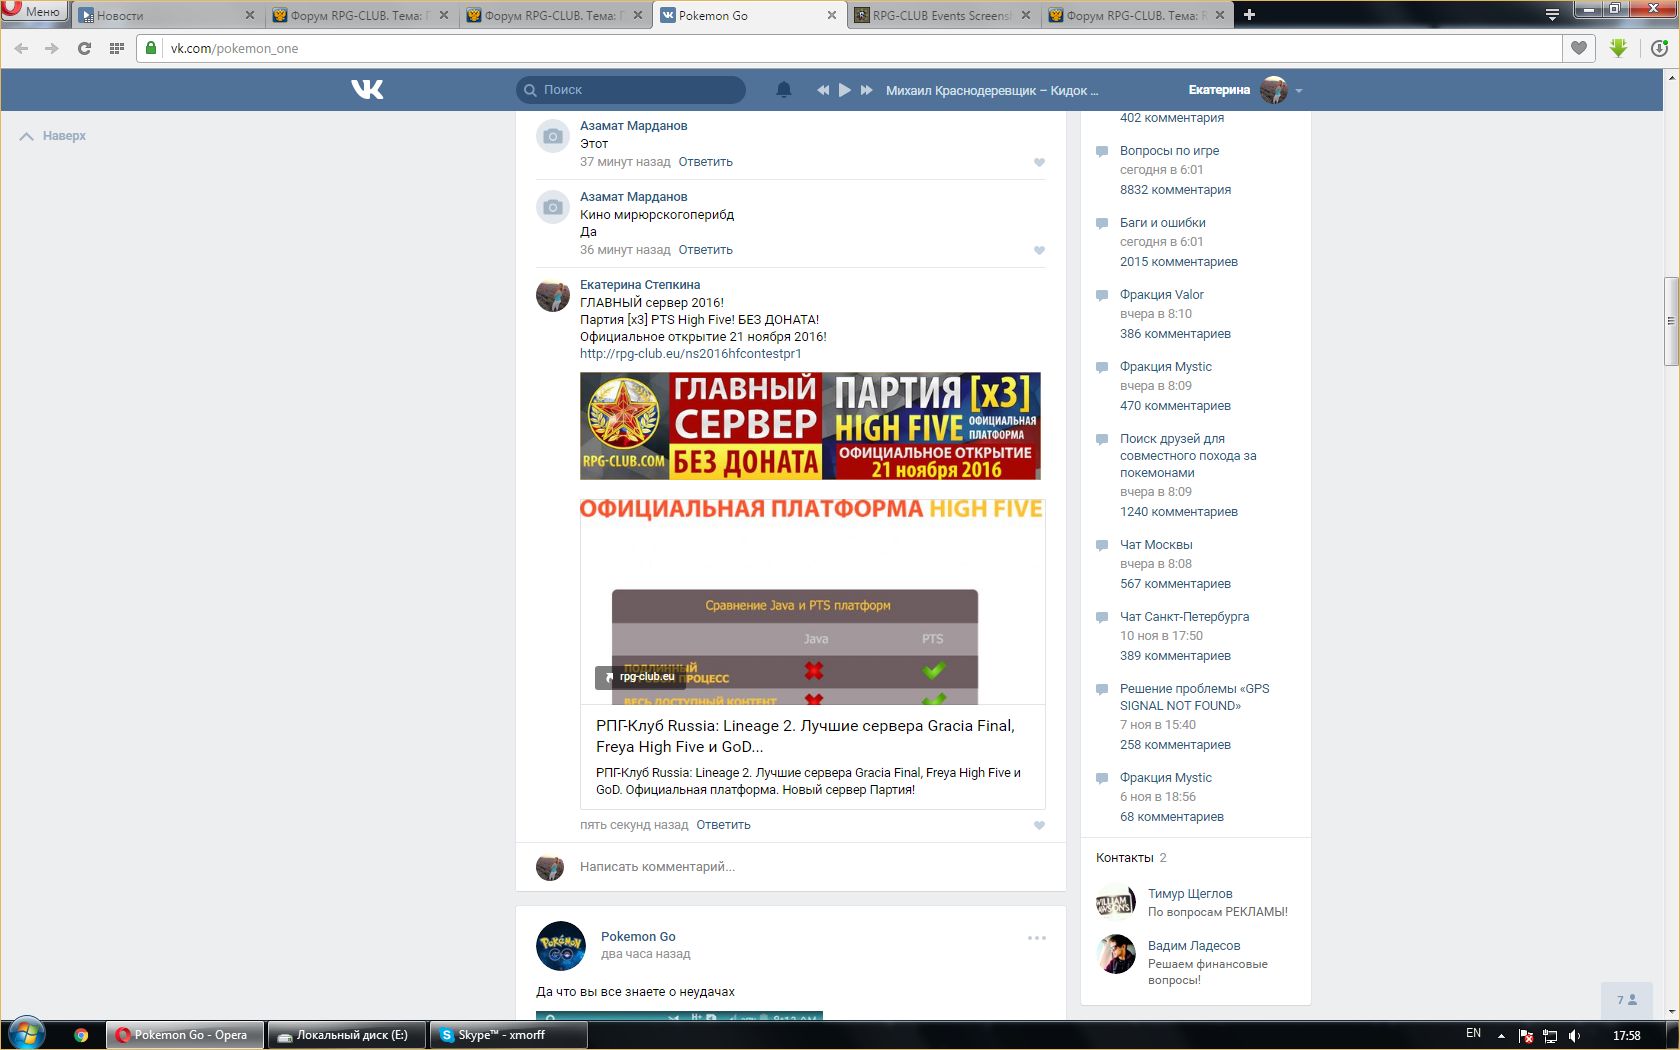Skip to next audio track
Image resolution: width=1680 pixels, height=1050 pixels.
coord(867,90)
